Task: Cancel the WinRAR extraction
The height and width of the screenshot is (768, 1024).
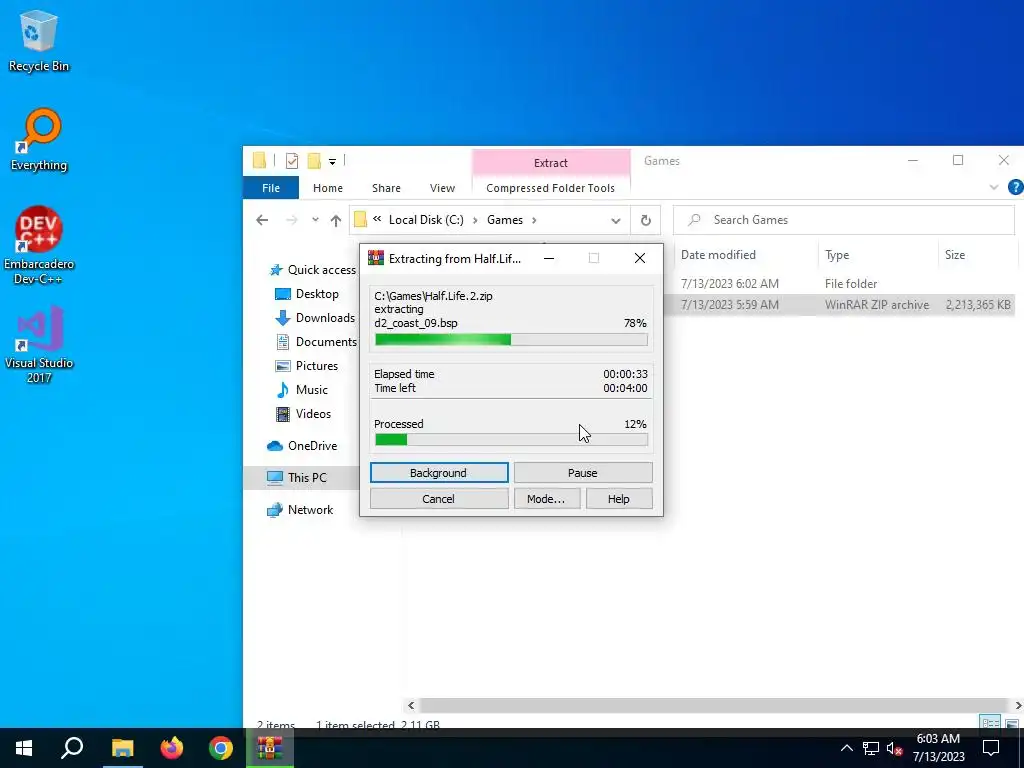Action: point(439,499)
